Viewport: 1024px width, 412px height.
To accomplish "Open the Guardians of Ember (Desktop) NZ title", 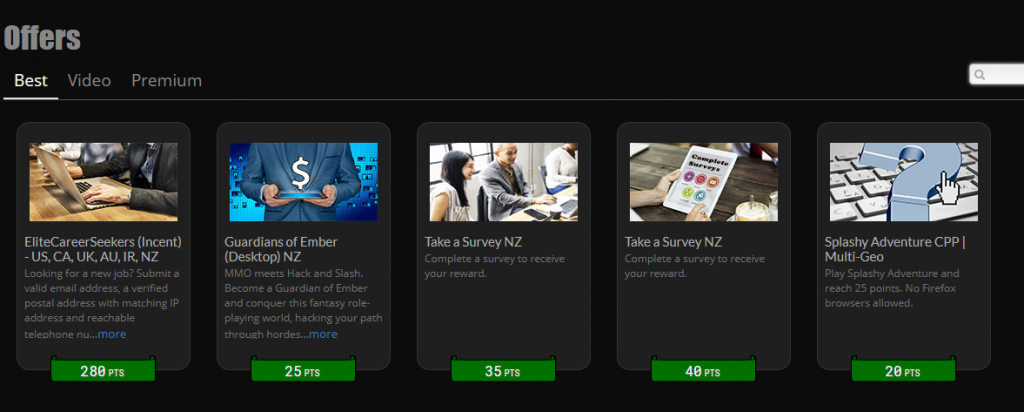I will (281, 249).
